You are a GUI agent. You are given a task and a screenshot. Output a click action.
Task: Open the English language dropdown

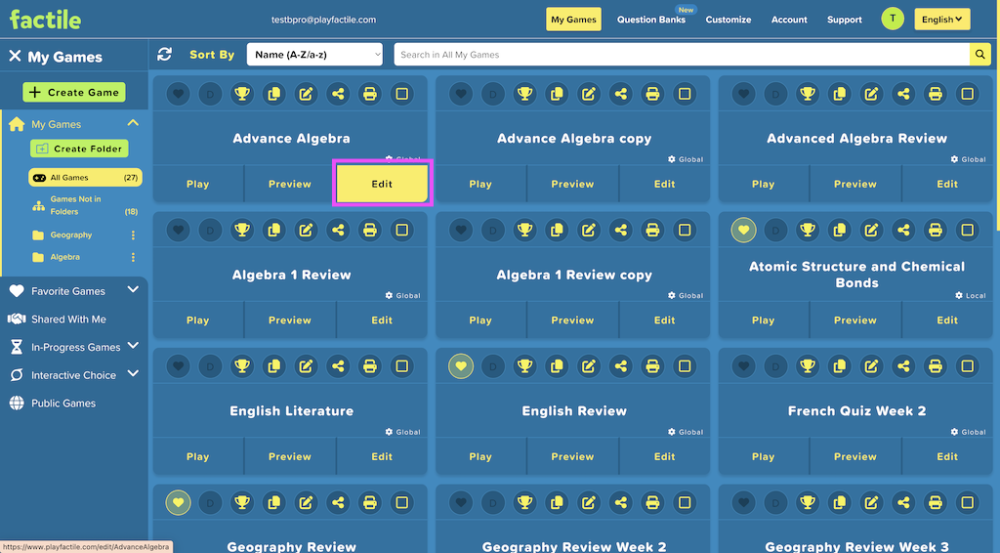(942, 19)
